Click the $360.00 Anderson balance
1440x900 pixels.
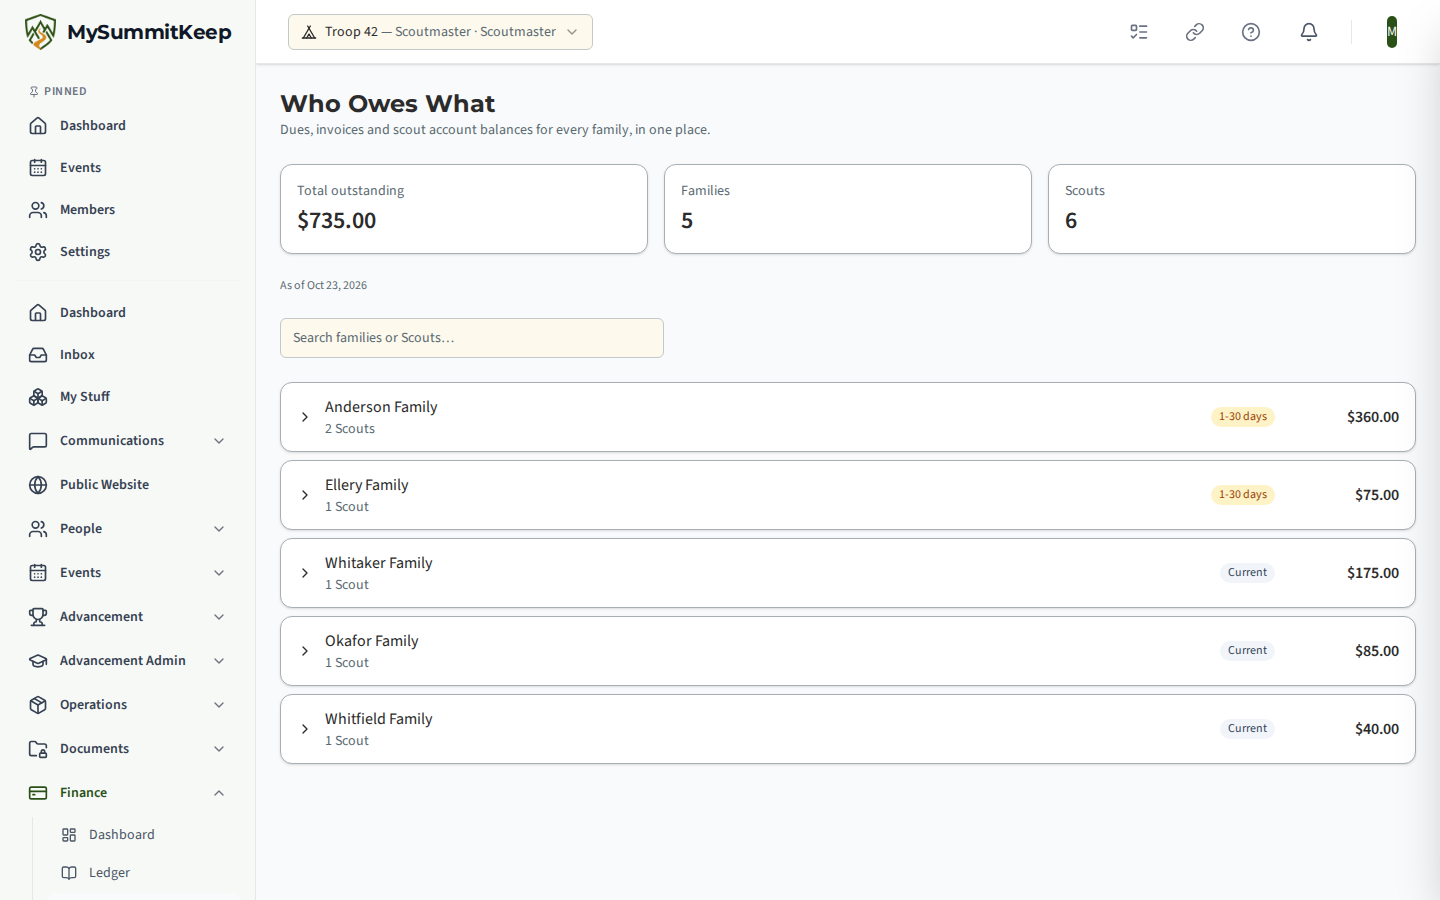tap(1373, 417)
